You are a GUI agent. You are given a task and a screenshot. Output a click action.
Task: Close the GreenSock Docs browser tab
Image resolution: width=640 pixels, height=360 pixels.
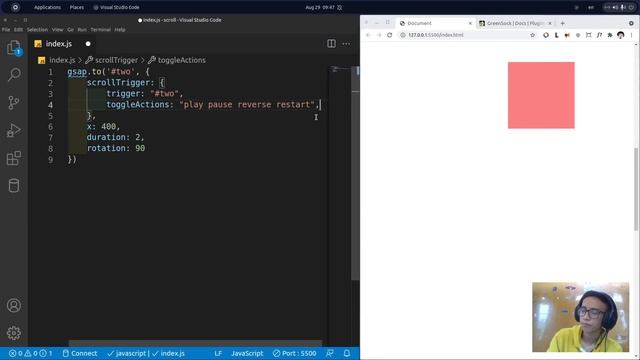[549, 23]
